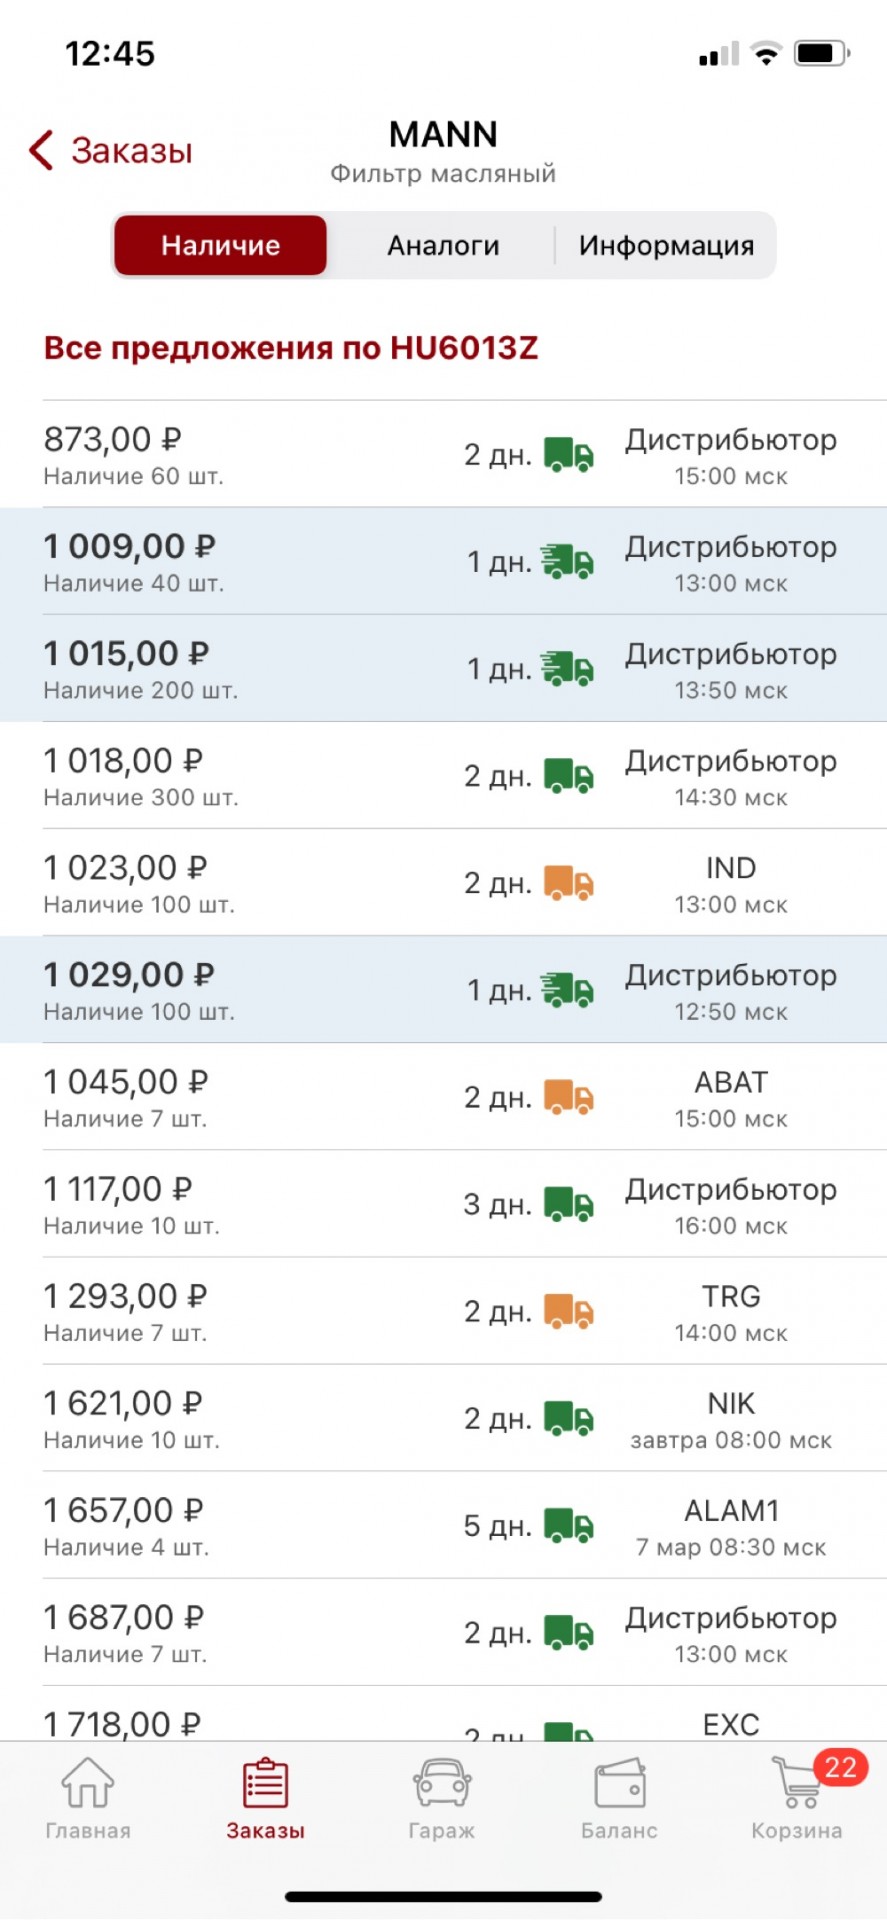This screenshot has width=887, height=1920.
Task: Open the Баланс wallet icon
Action: point(619,1784)
